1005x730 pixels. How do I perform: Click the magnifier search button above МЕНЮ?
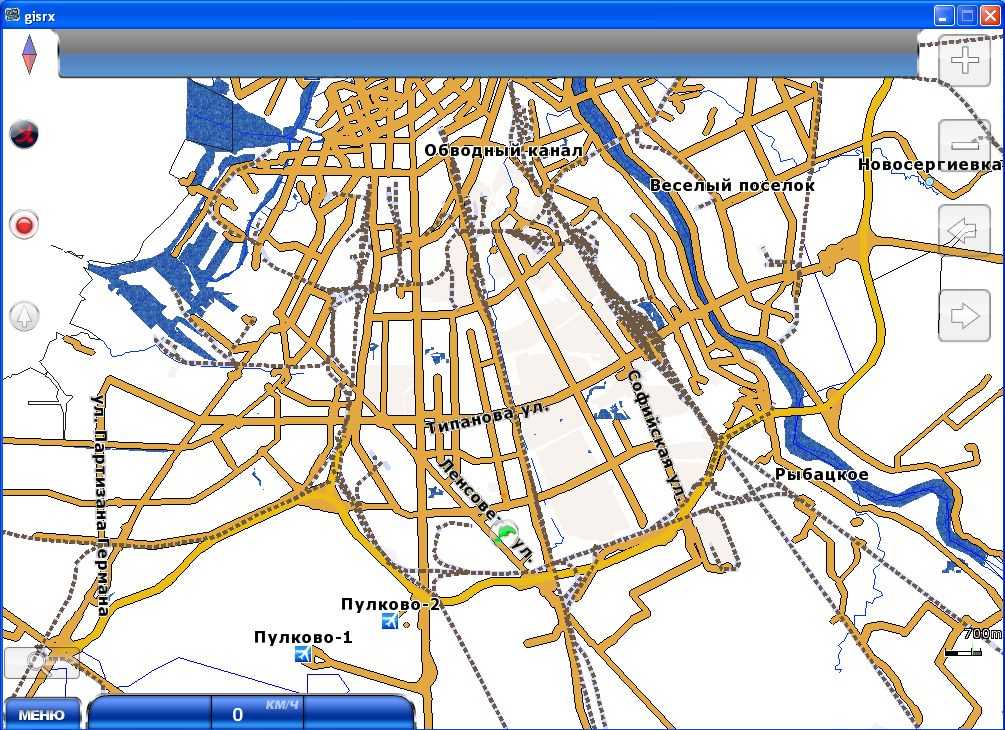(x=41, y=662)
